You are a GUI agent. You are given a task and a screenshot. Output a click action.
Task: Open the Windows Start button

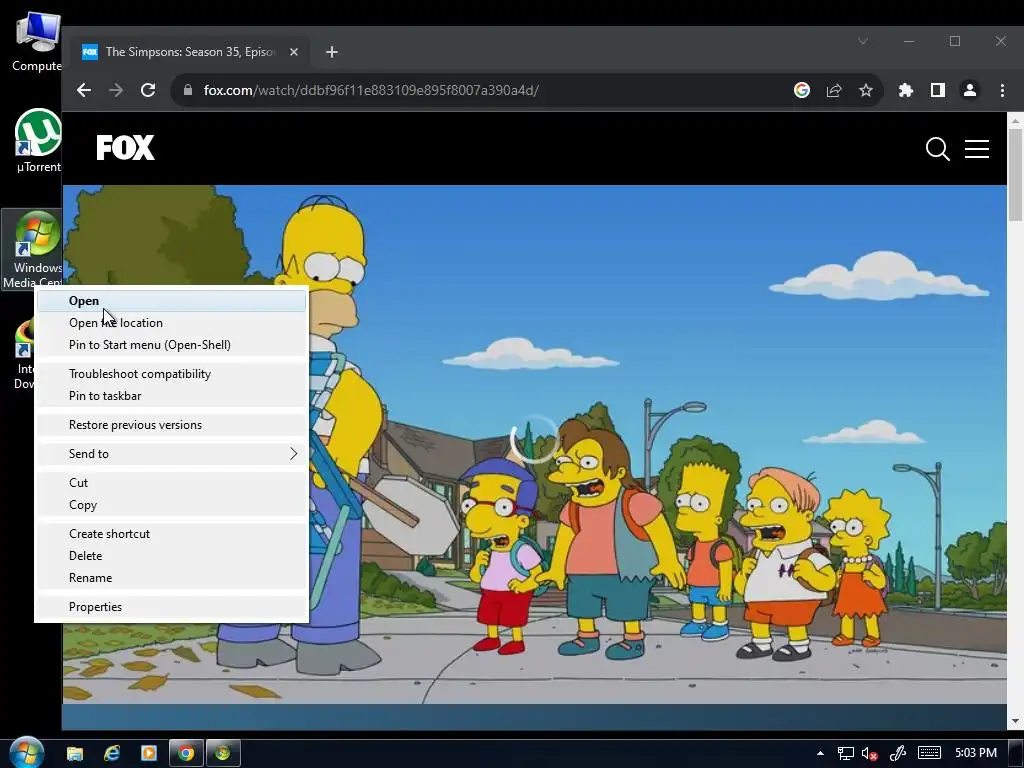26,752
